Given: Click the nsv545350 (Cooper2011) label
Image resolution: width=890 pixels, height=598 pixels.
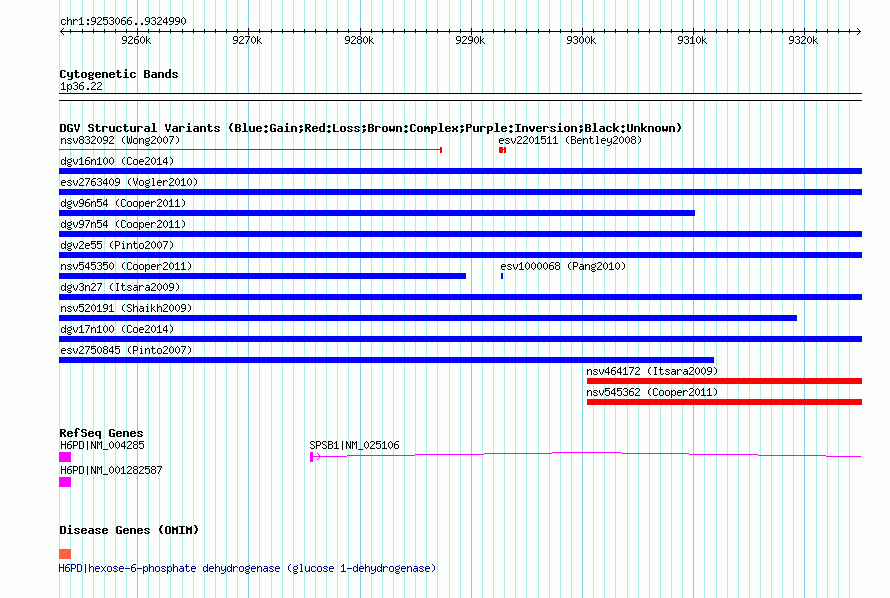Looking at the screenshot, I should click(x=126, y=266).
